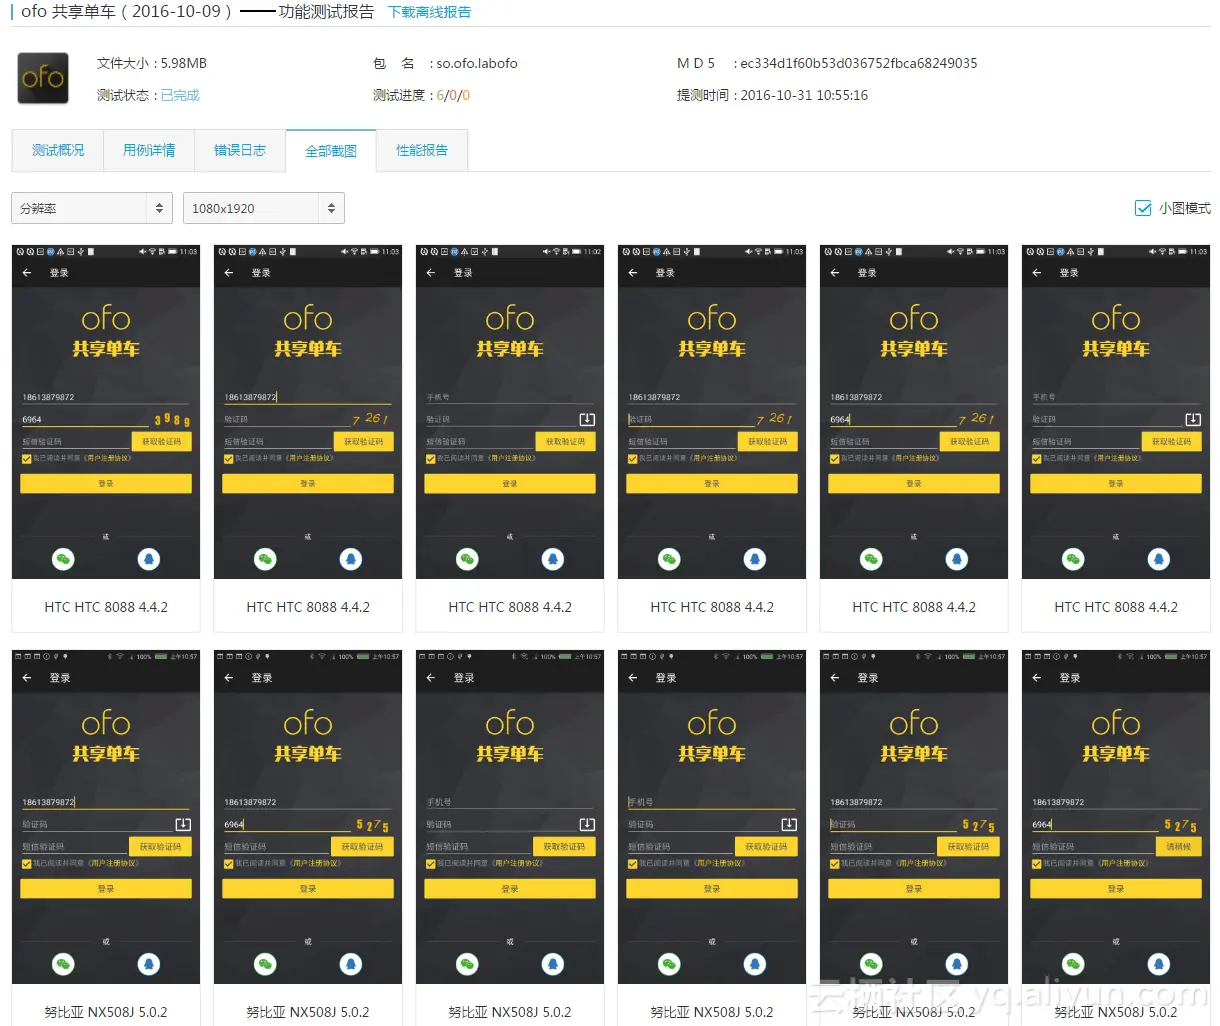The image size is (1220, 1026).
Task: Click the title ofo 共享单车（2016-10-09）
Action: (x=127, y=12)
